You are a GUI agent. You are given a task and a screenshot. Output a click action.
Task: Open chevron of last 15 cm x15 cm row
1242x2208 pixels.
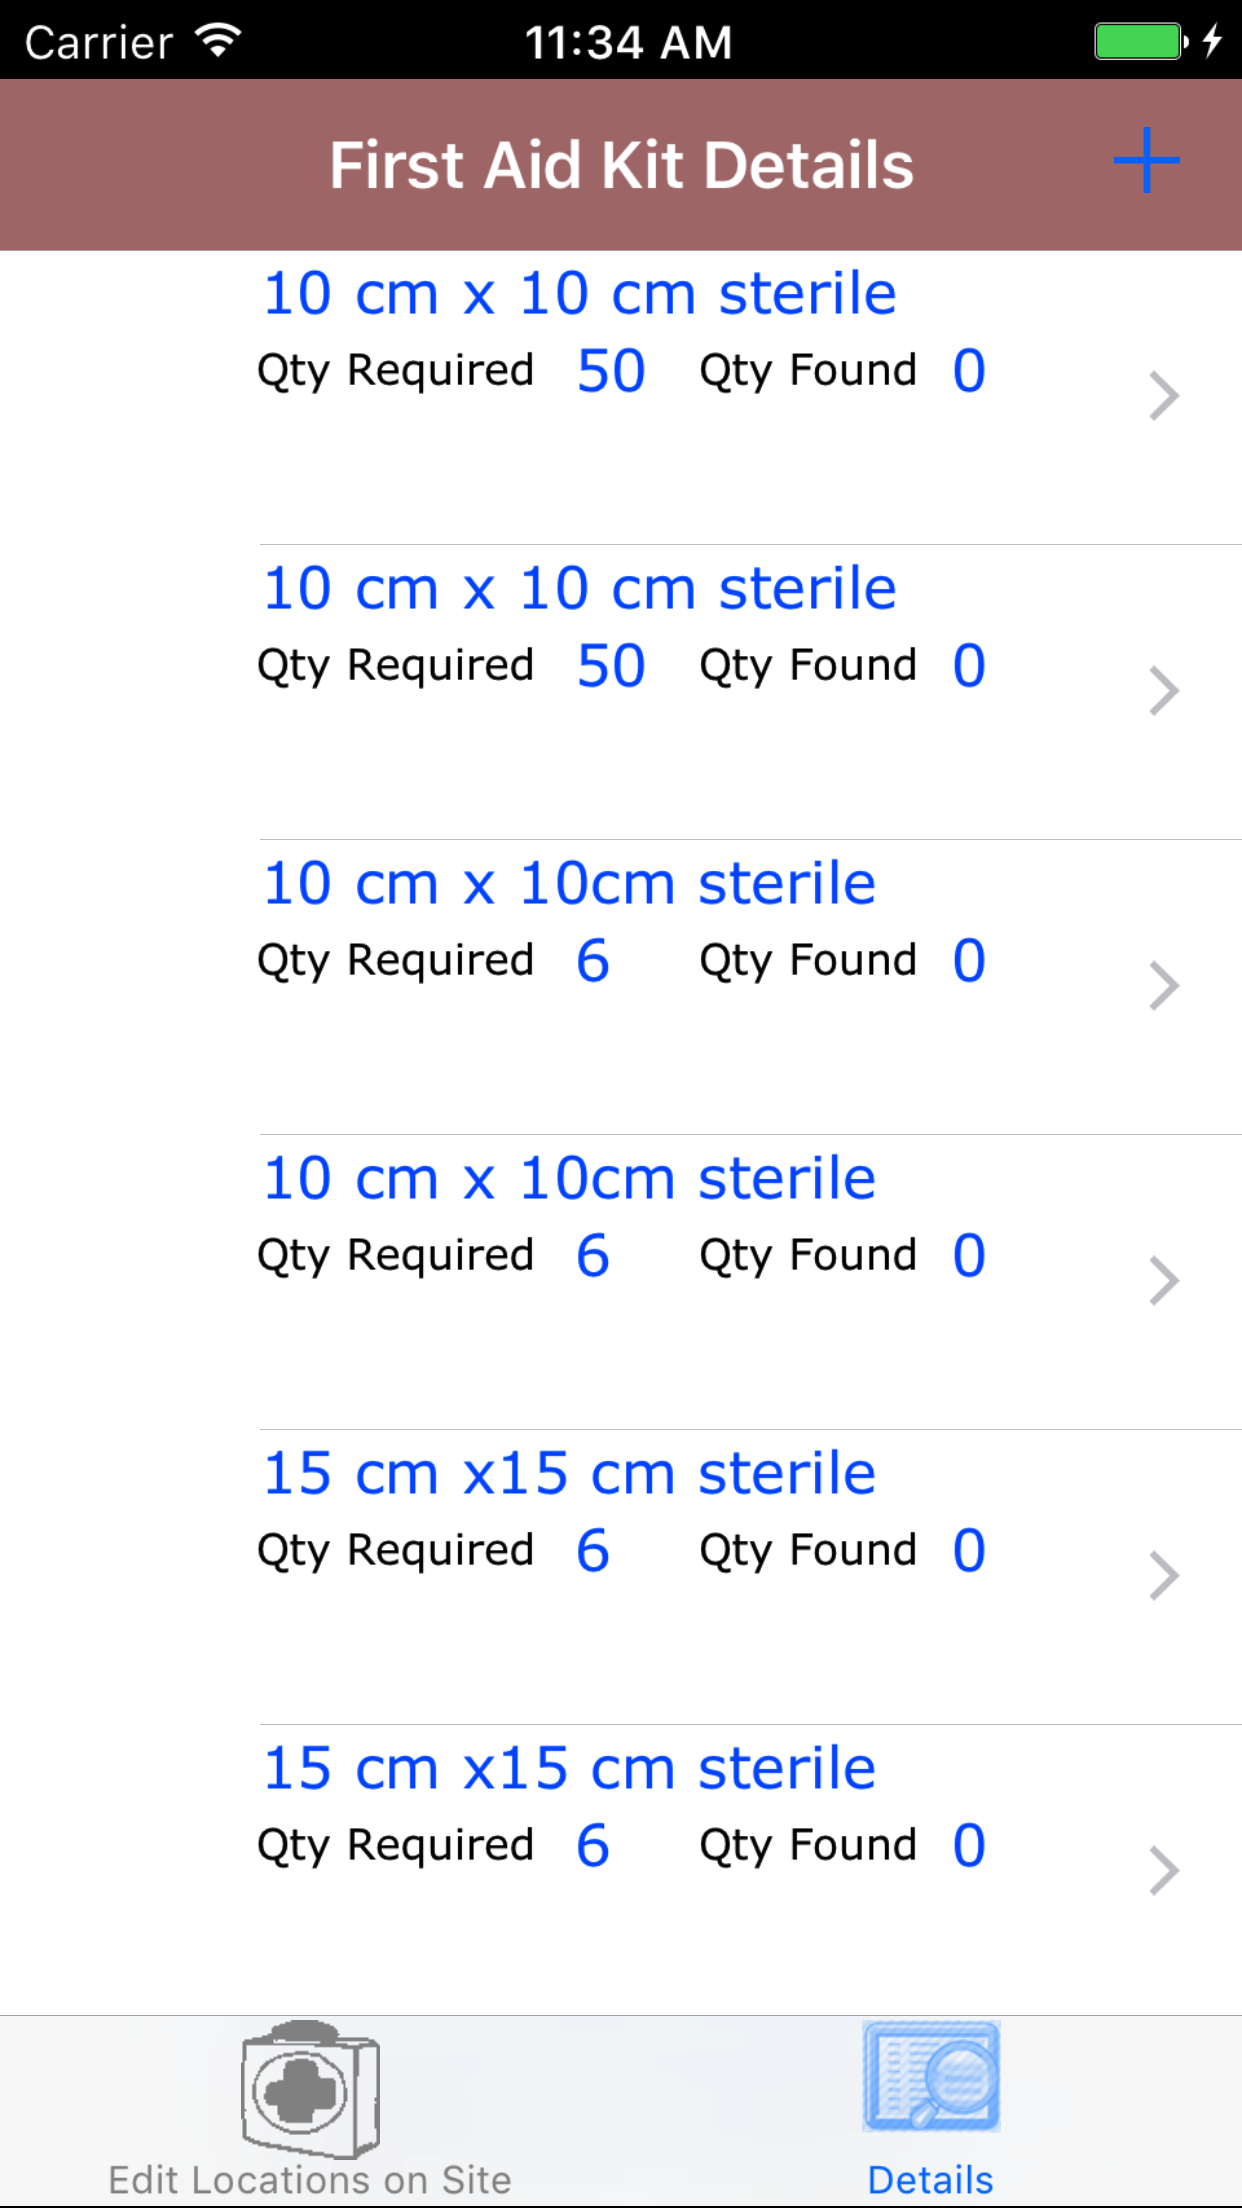[1164, 1871]
